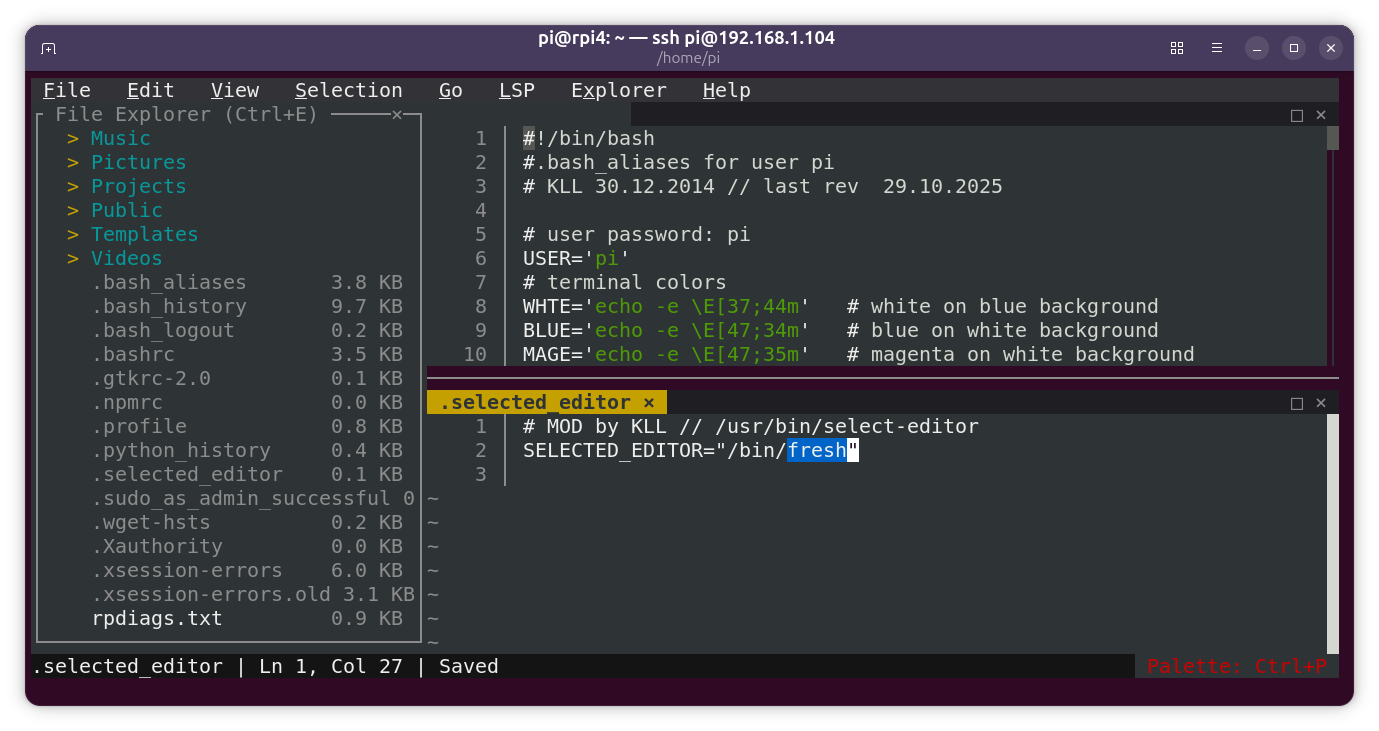This screenshot has width=1379, height=731.
Task: Open the terminal hamburger menu
Action: (x=1217, y=48)
